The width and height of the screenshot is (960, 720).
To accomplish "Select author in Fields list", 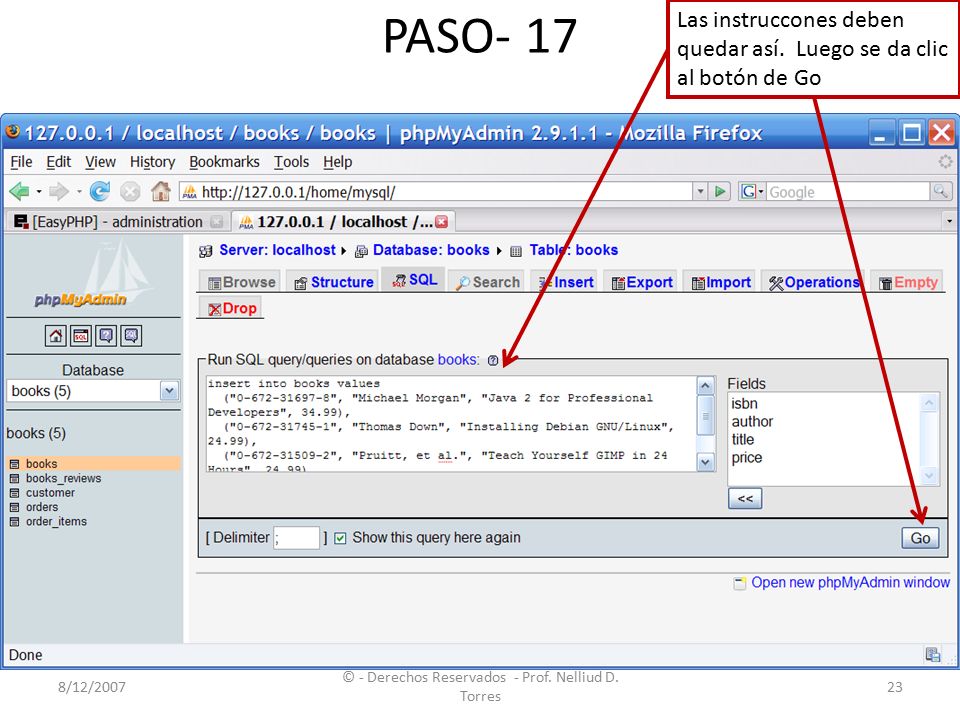I will pyautogui.click(x=752, y=421).
